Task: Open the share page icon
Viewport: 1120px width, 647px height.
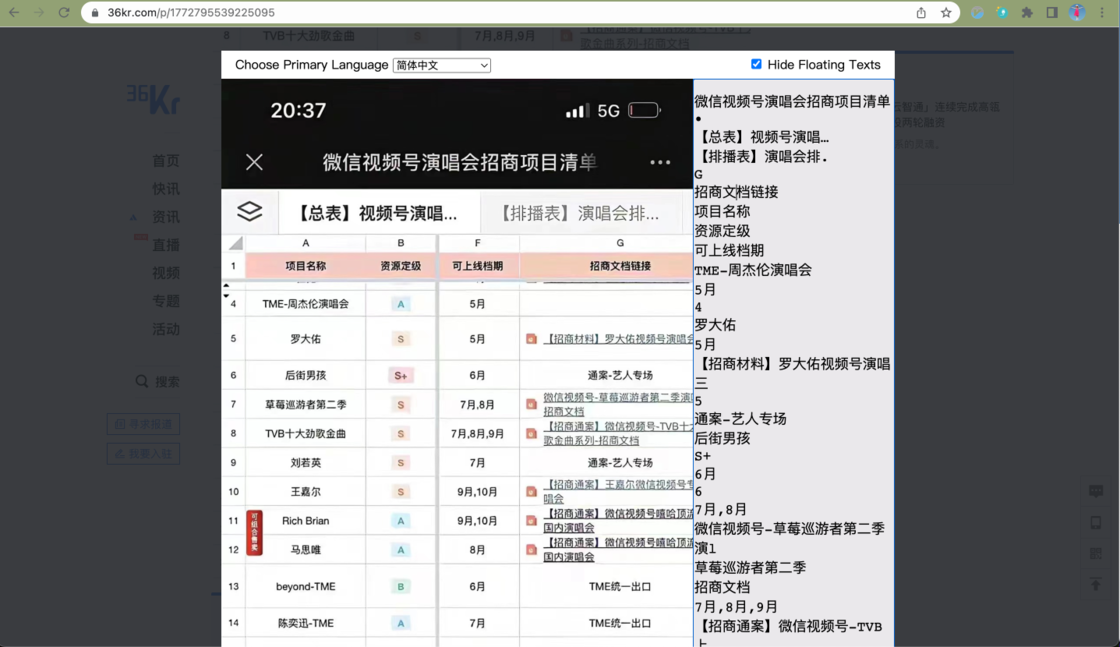Action: pyautogui.click(x=921, y=12)
